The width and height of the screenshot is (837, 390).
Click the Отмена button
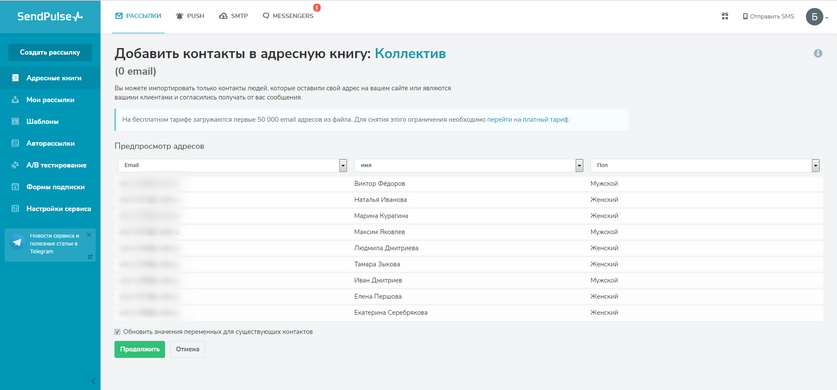click(x=187, y=349)
